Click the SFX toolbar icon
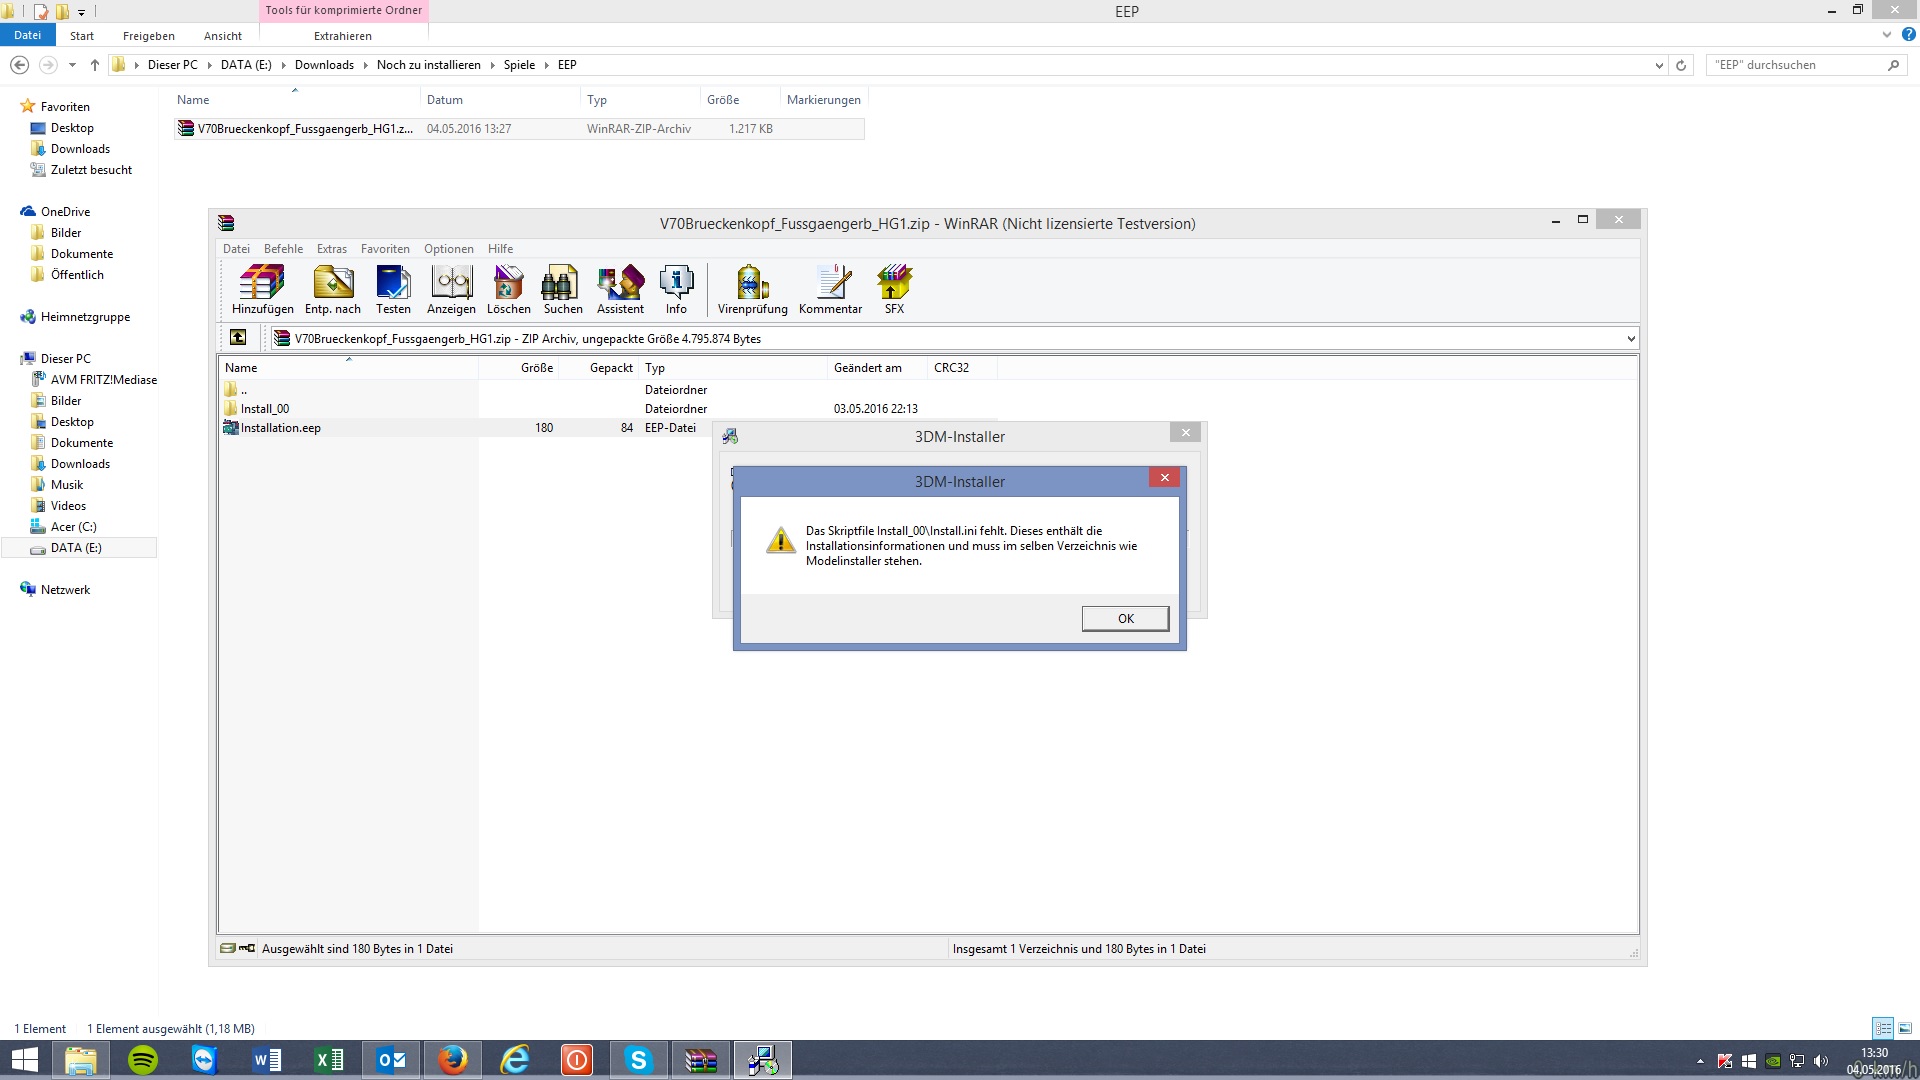This screenshot has width=1920, height=1080. (x=894, y=289)
